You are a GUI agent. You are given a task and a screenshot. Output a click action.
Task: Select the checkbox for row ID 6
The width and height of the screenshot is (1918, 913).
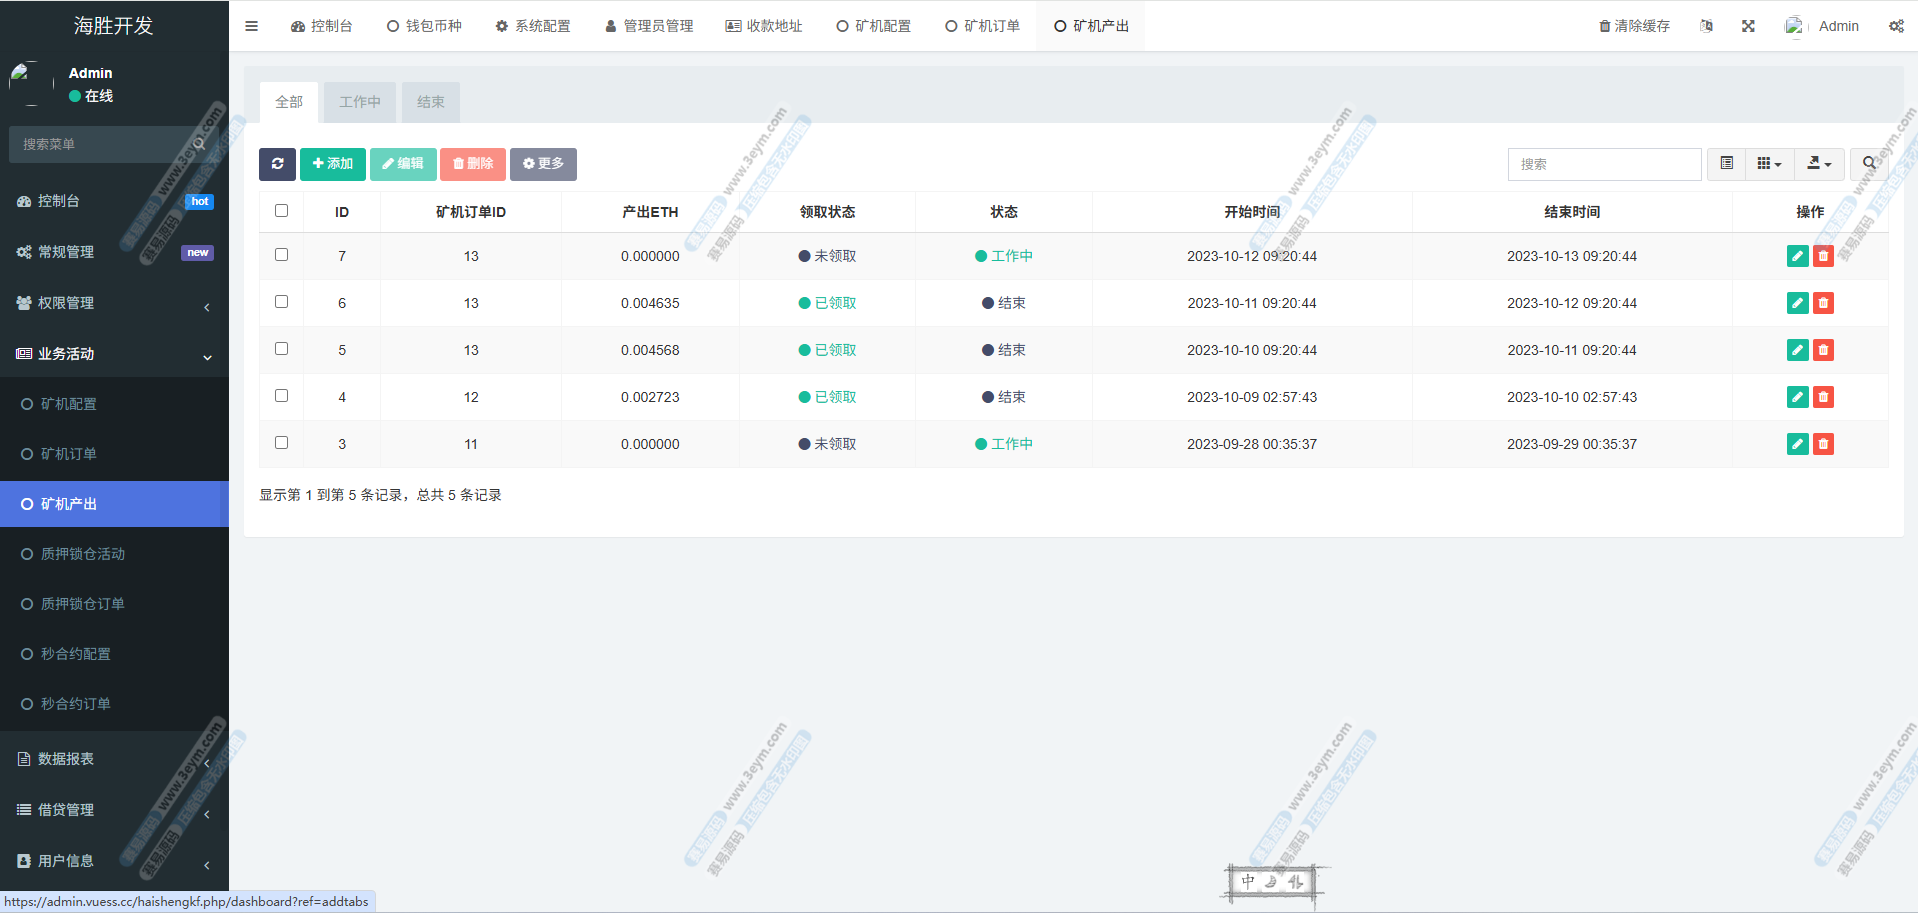[x=281, y=302]
